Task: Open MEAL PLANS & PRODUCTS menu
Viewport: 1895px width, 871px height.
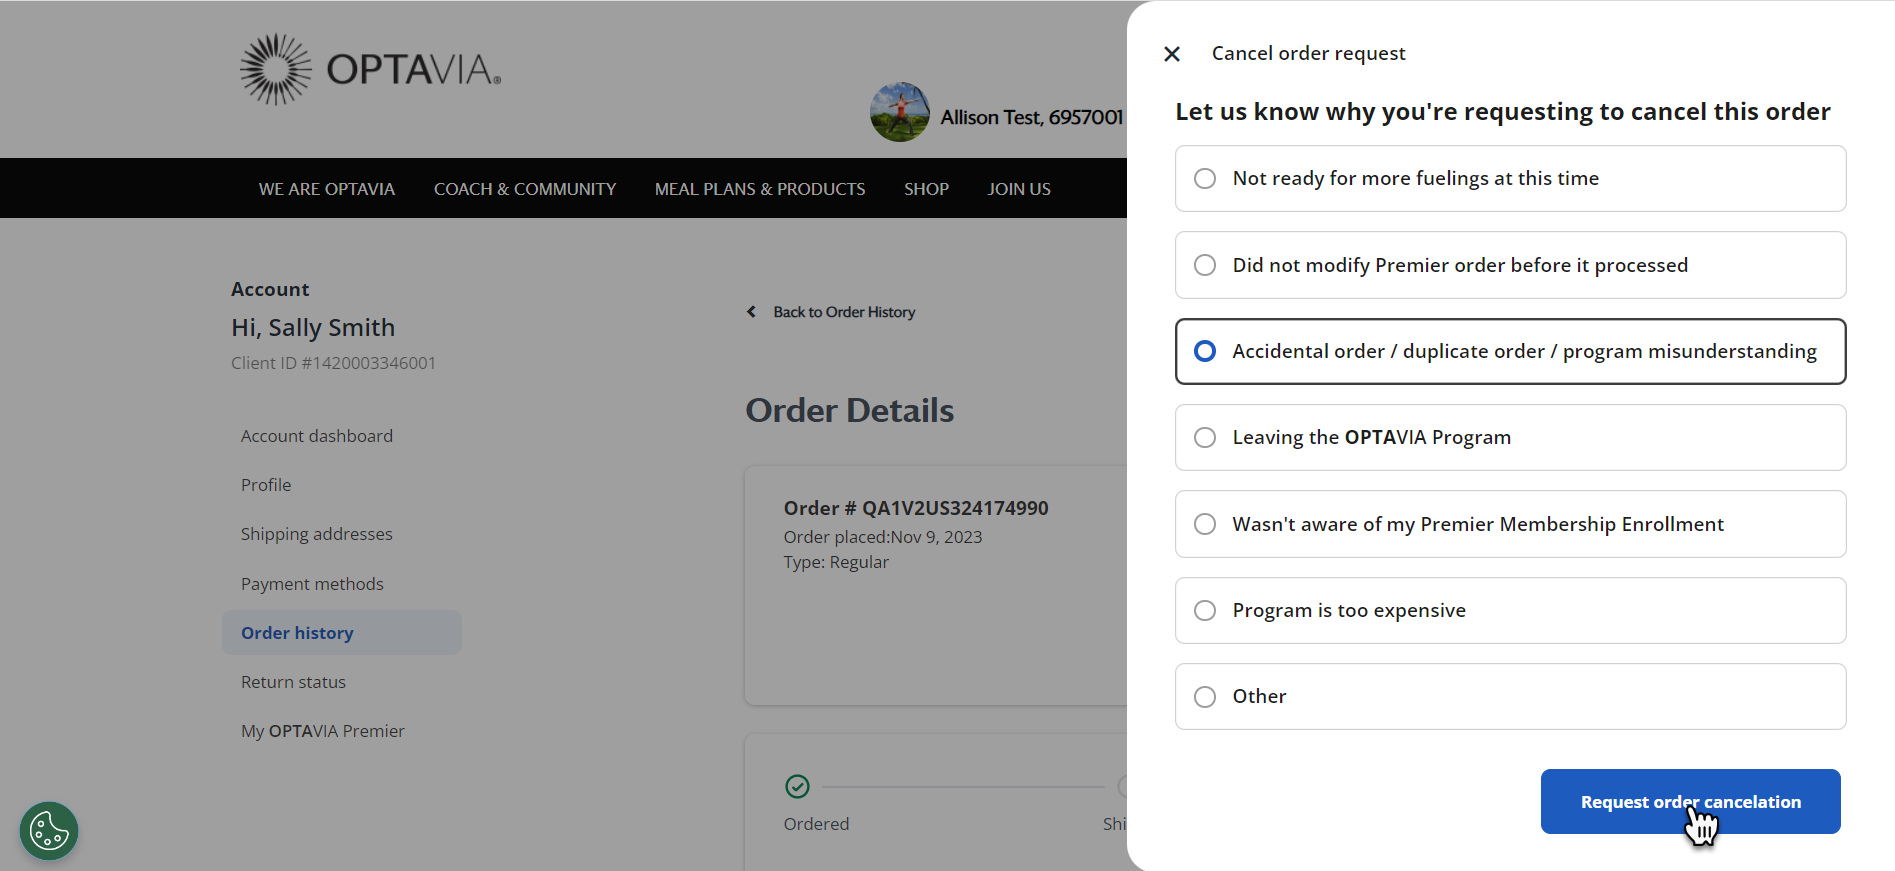Action: [x=759, y=188]
